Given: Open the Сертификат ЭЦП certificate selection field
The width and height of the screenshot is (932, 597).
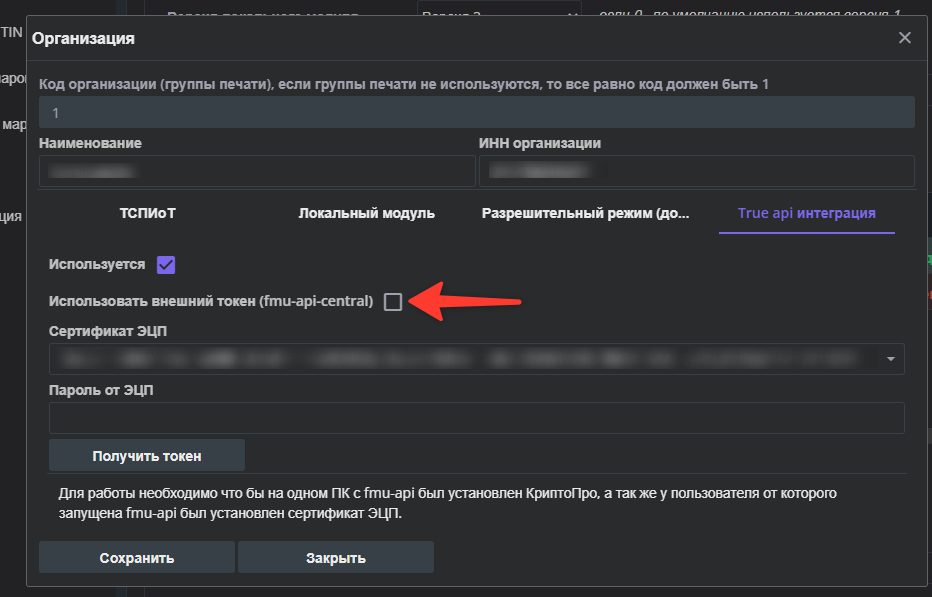Looking at the screenshot, I should point(477,359).
